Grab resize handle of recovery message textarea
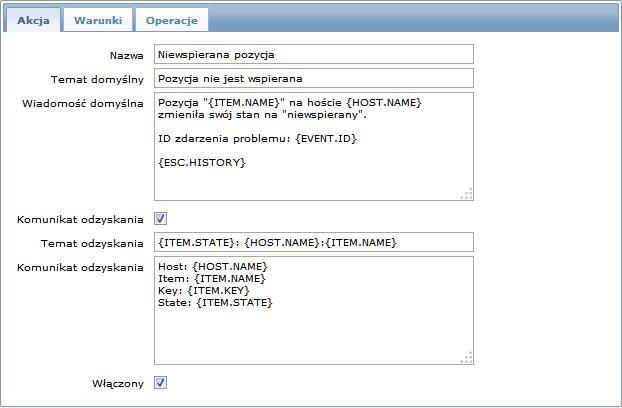 tap(466, 358)
